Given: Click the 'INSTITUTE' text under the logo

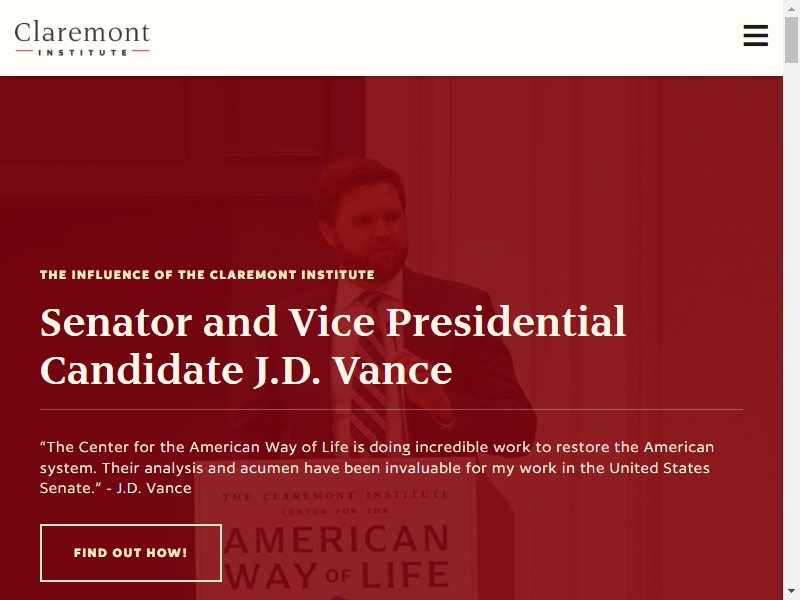Looking at the screenshot, I should (83, 52).
